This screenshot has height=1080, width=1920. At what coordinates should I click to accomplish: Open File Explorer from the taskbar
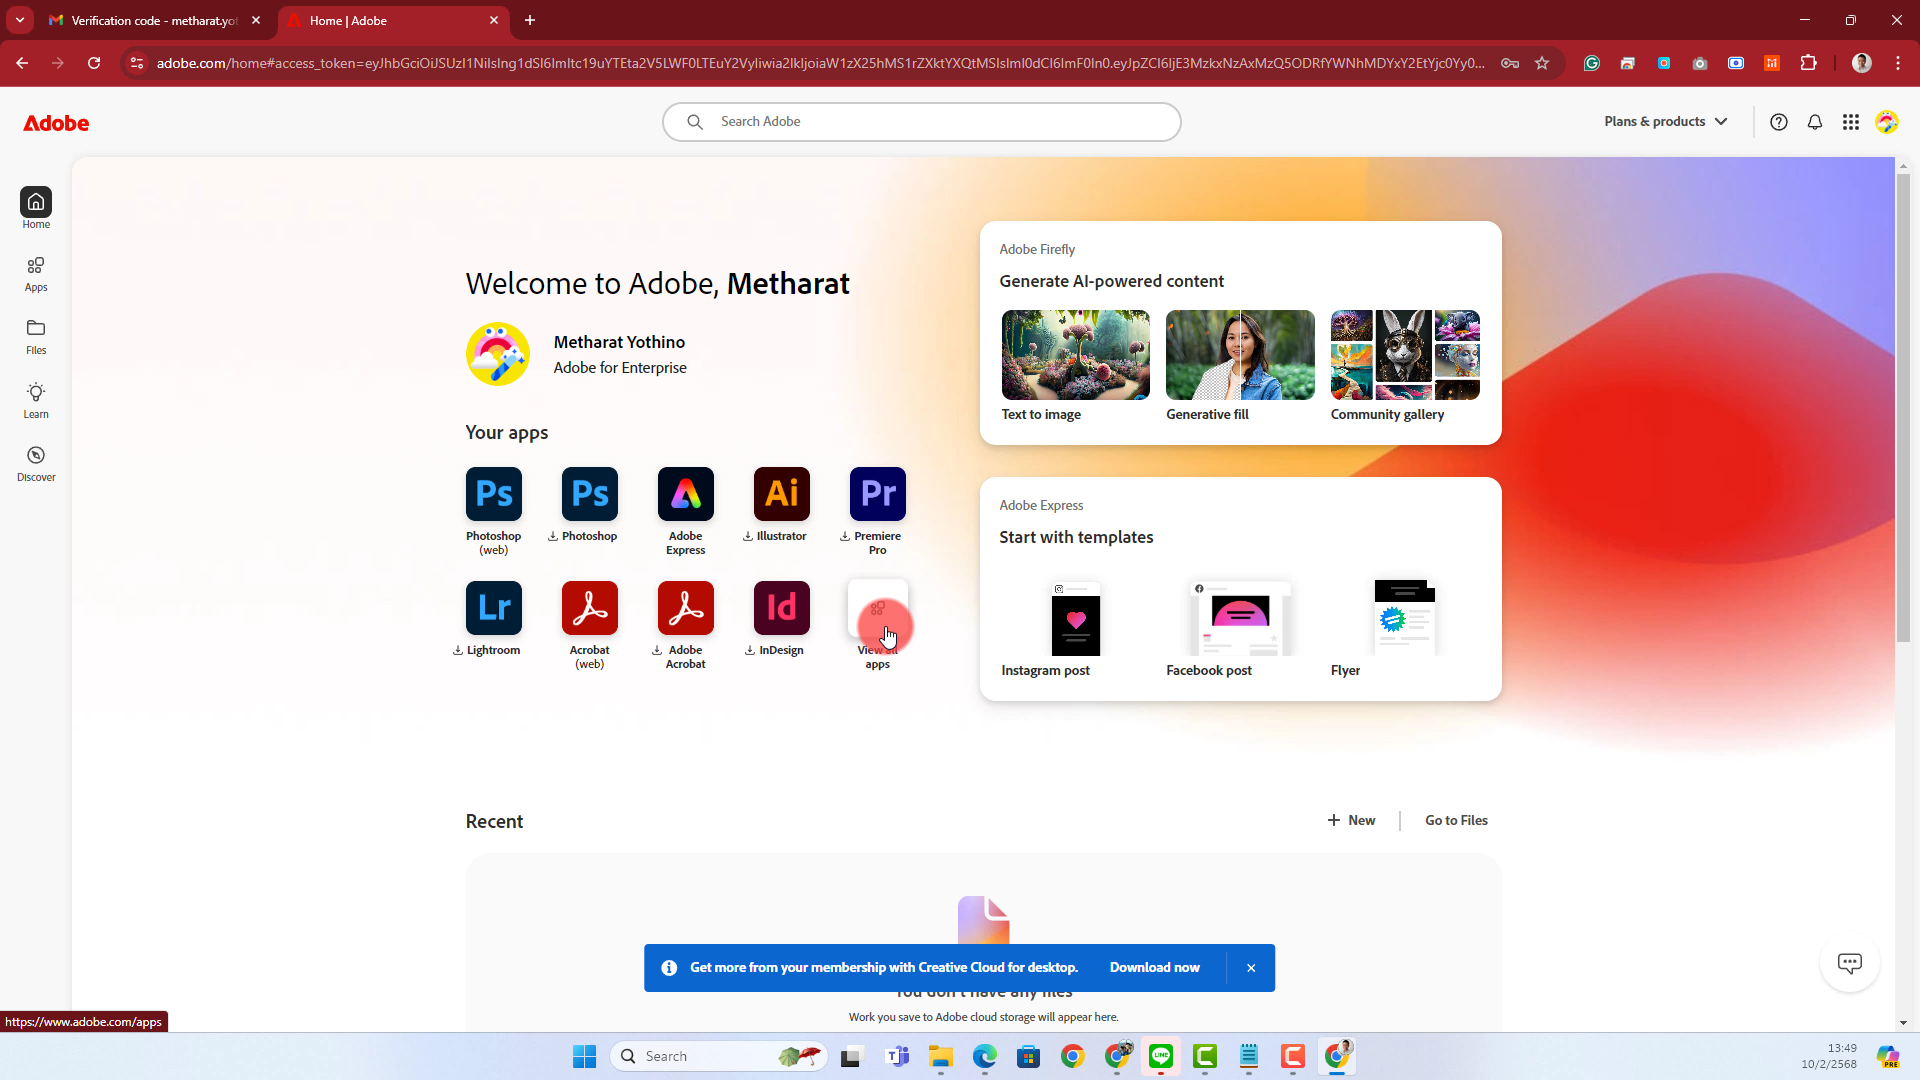tap(940, 1056)
